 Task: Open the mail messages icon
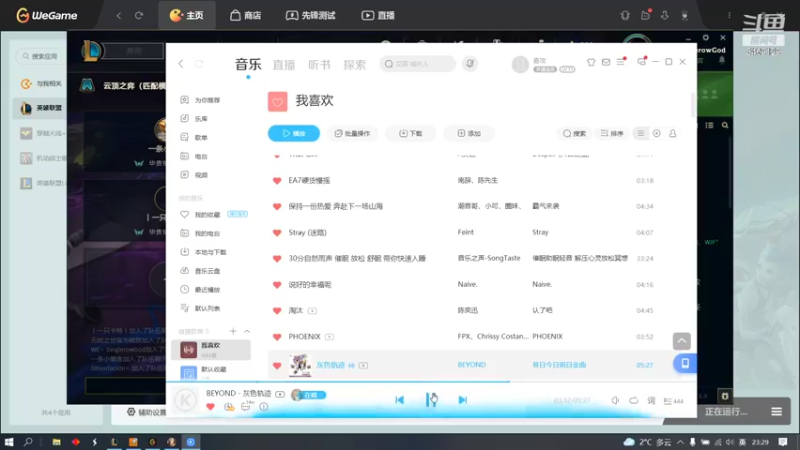point(606,62)
